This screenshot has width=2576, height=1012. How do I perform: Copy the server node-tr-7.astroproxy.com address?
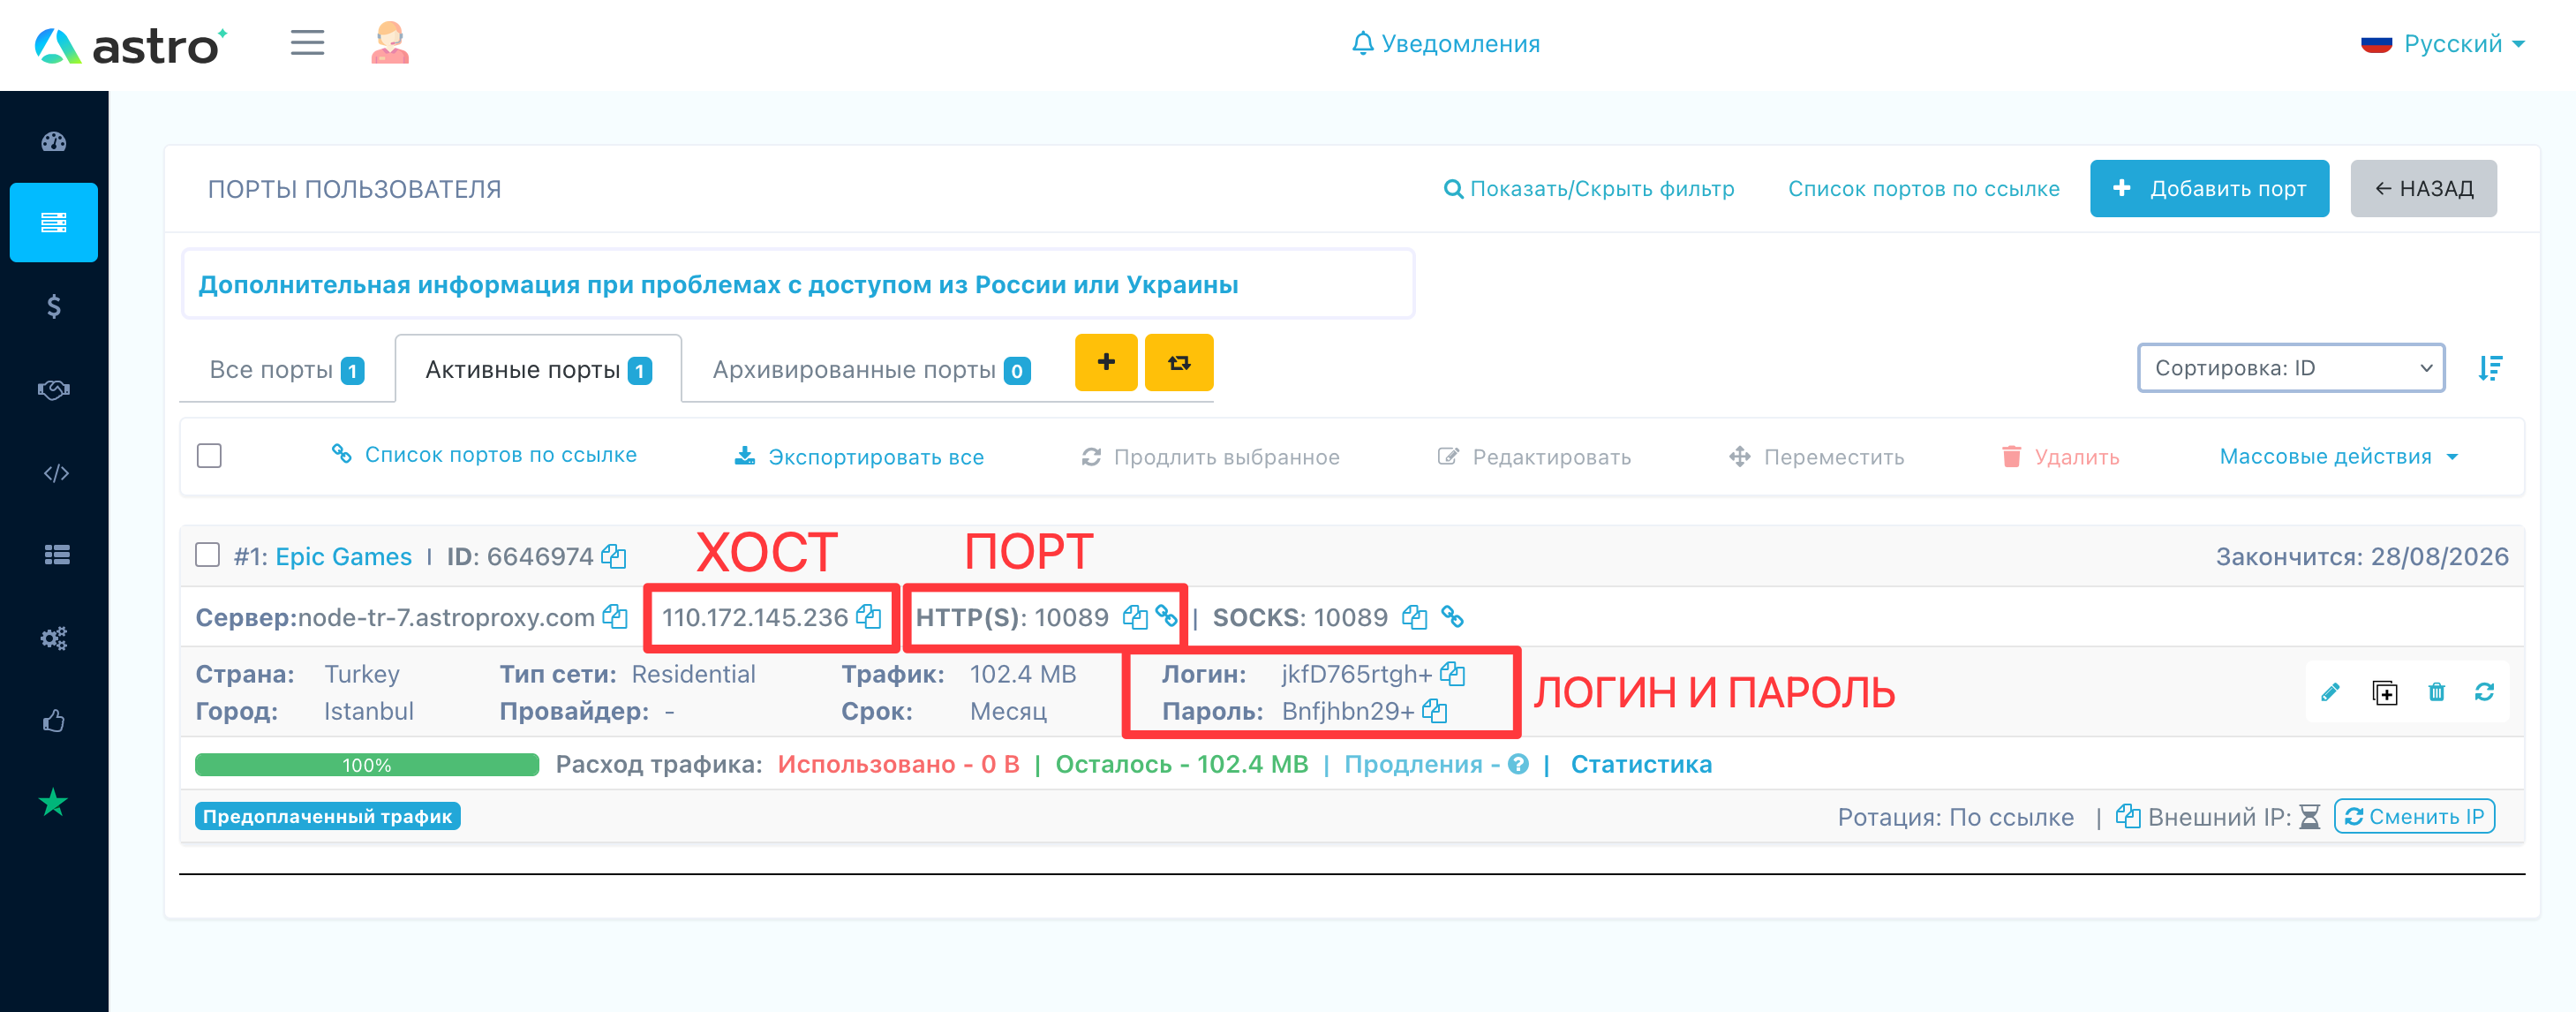(615, 617)
